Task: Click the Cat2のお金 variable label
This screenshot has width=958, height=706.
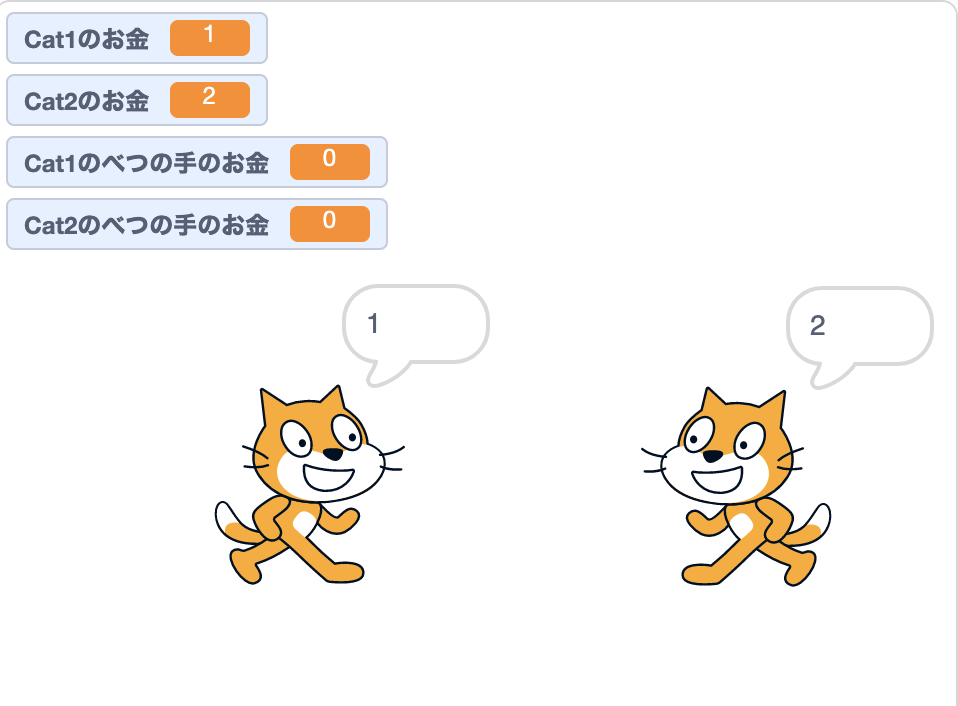Action: [86, 101]
